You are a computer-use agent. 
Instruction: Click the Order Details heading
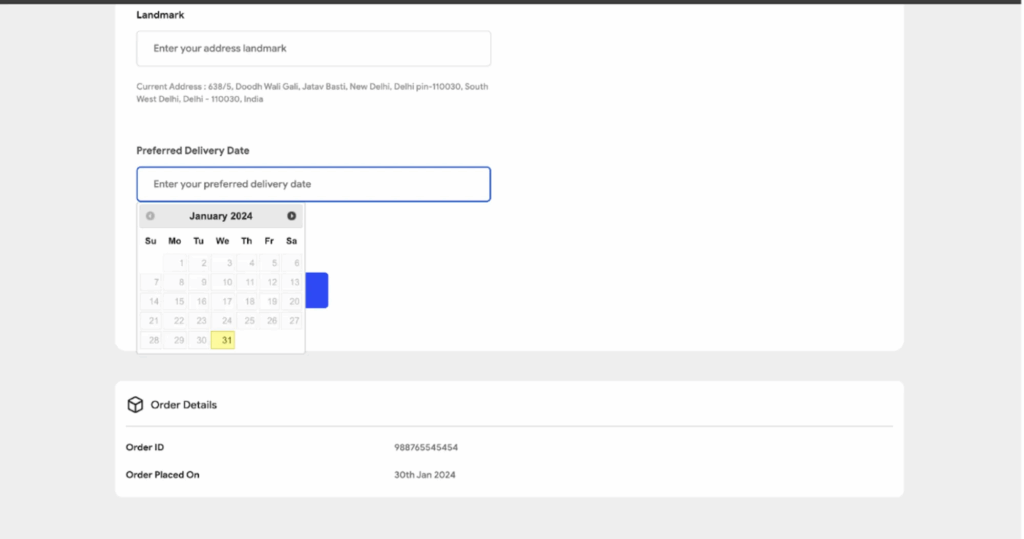(x=183, y=405)
